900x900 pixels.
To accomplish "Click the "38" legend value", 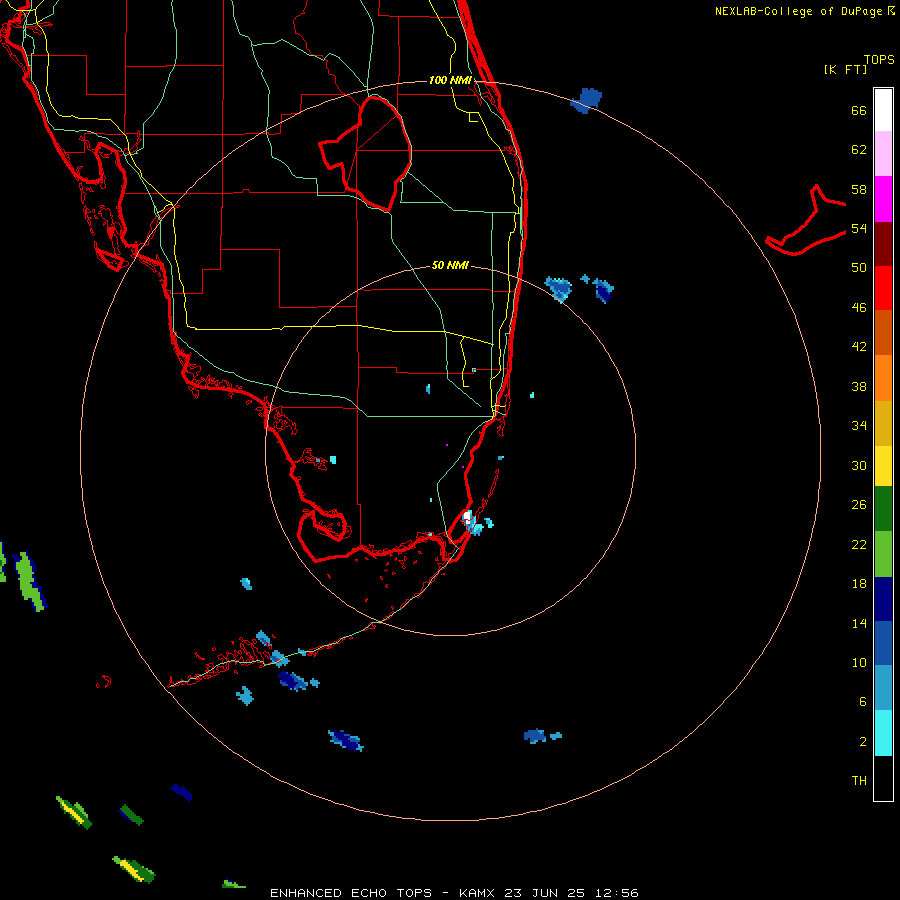I will point(859,386).
